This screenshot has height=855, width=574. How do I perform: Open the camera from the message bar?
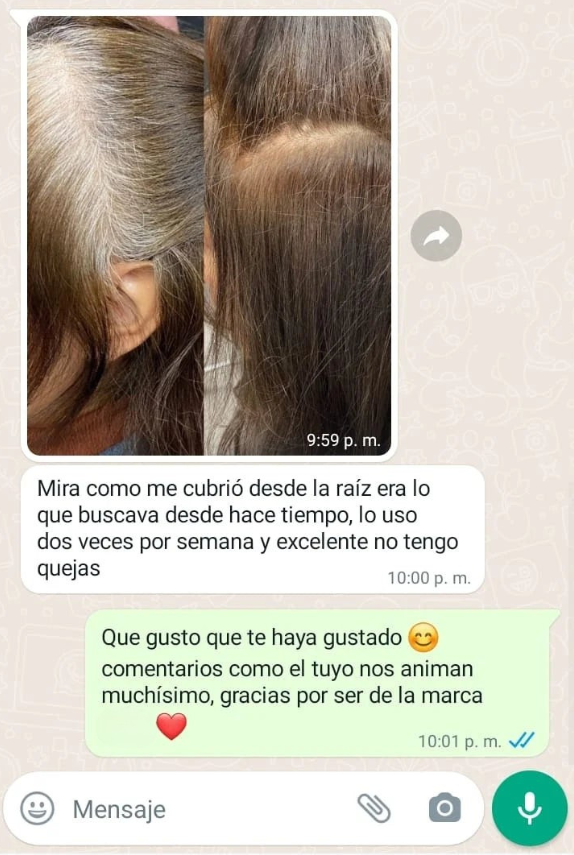point(445,808)
